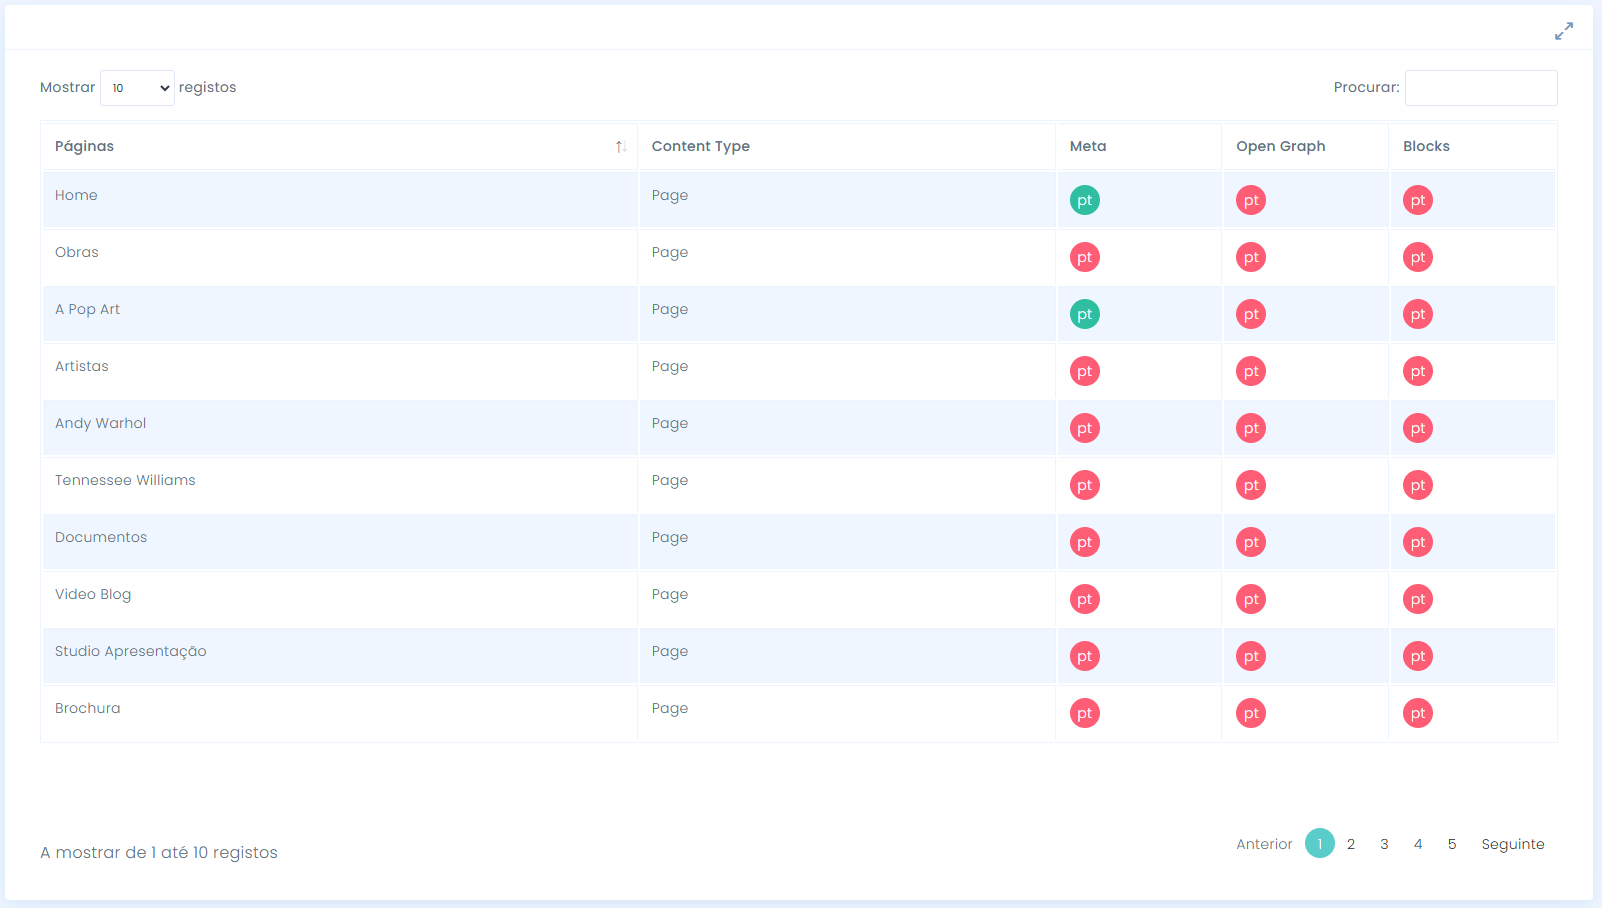Click the Anterior pagination link
The image size is (1602, 908).
[x=1264, y=844]
